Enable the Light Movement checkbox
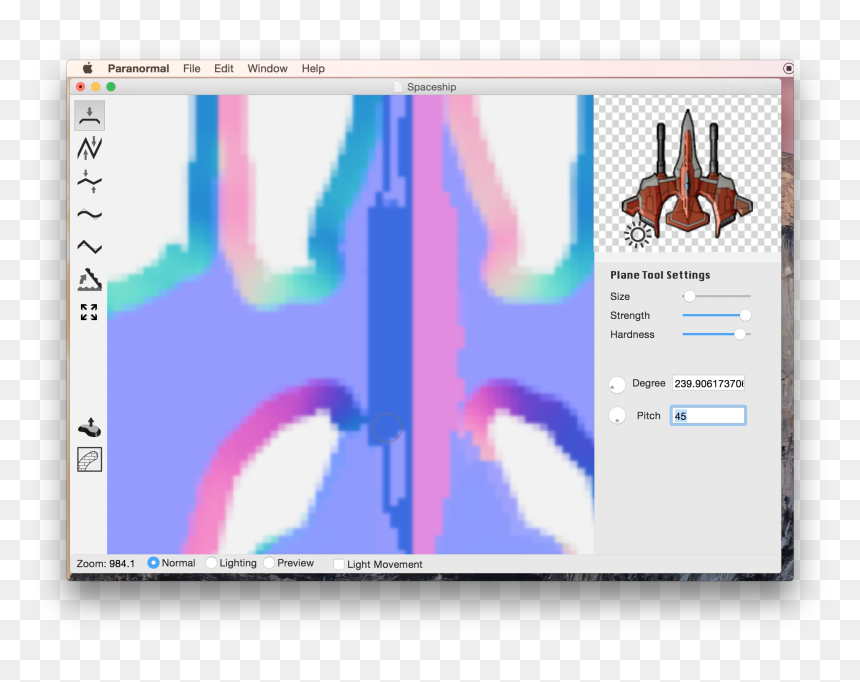The image size is (860, 682). coord(339,564)
